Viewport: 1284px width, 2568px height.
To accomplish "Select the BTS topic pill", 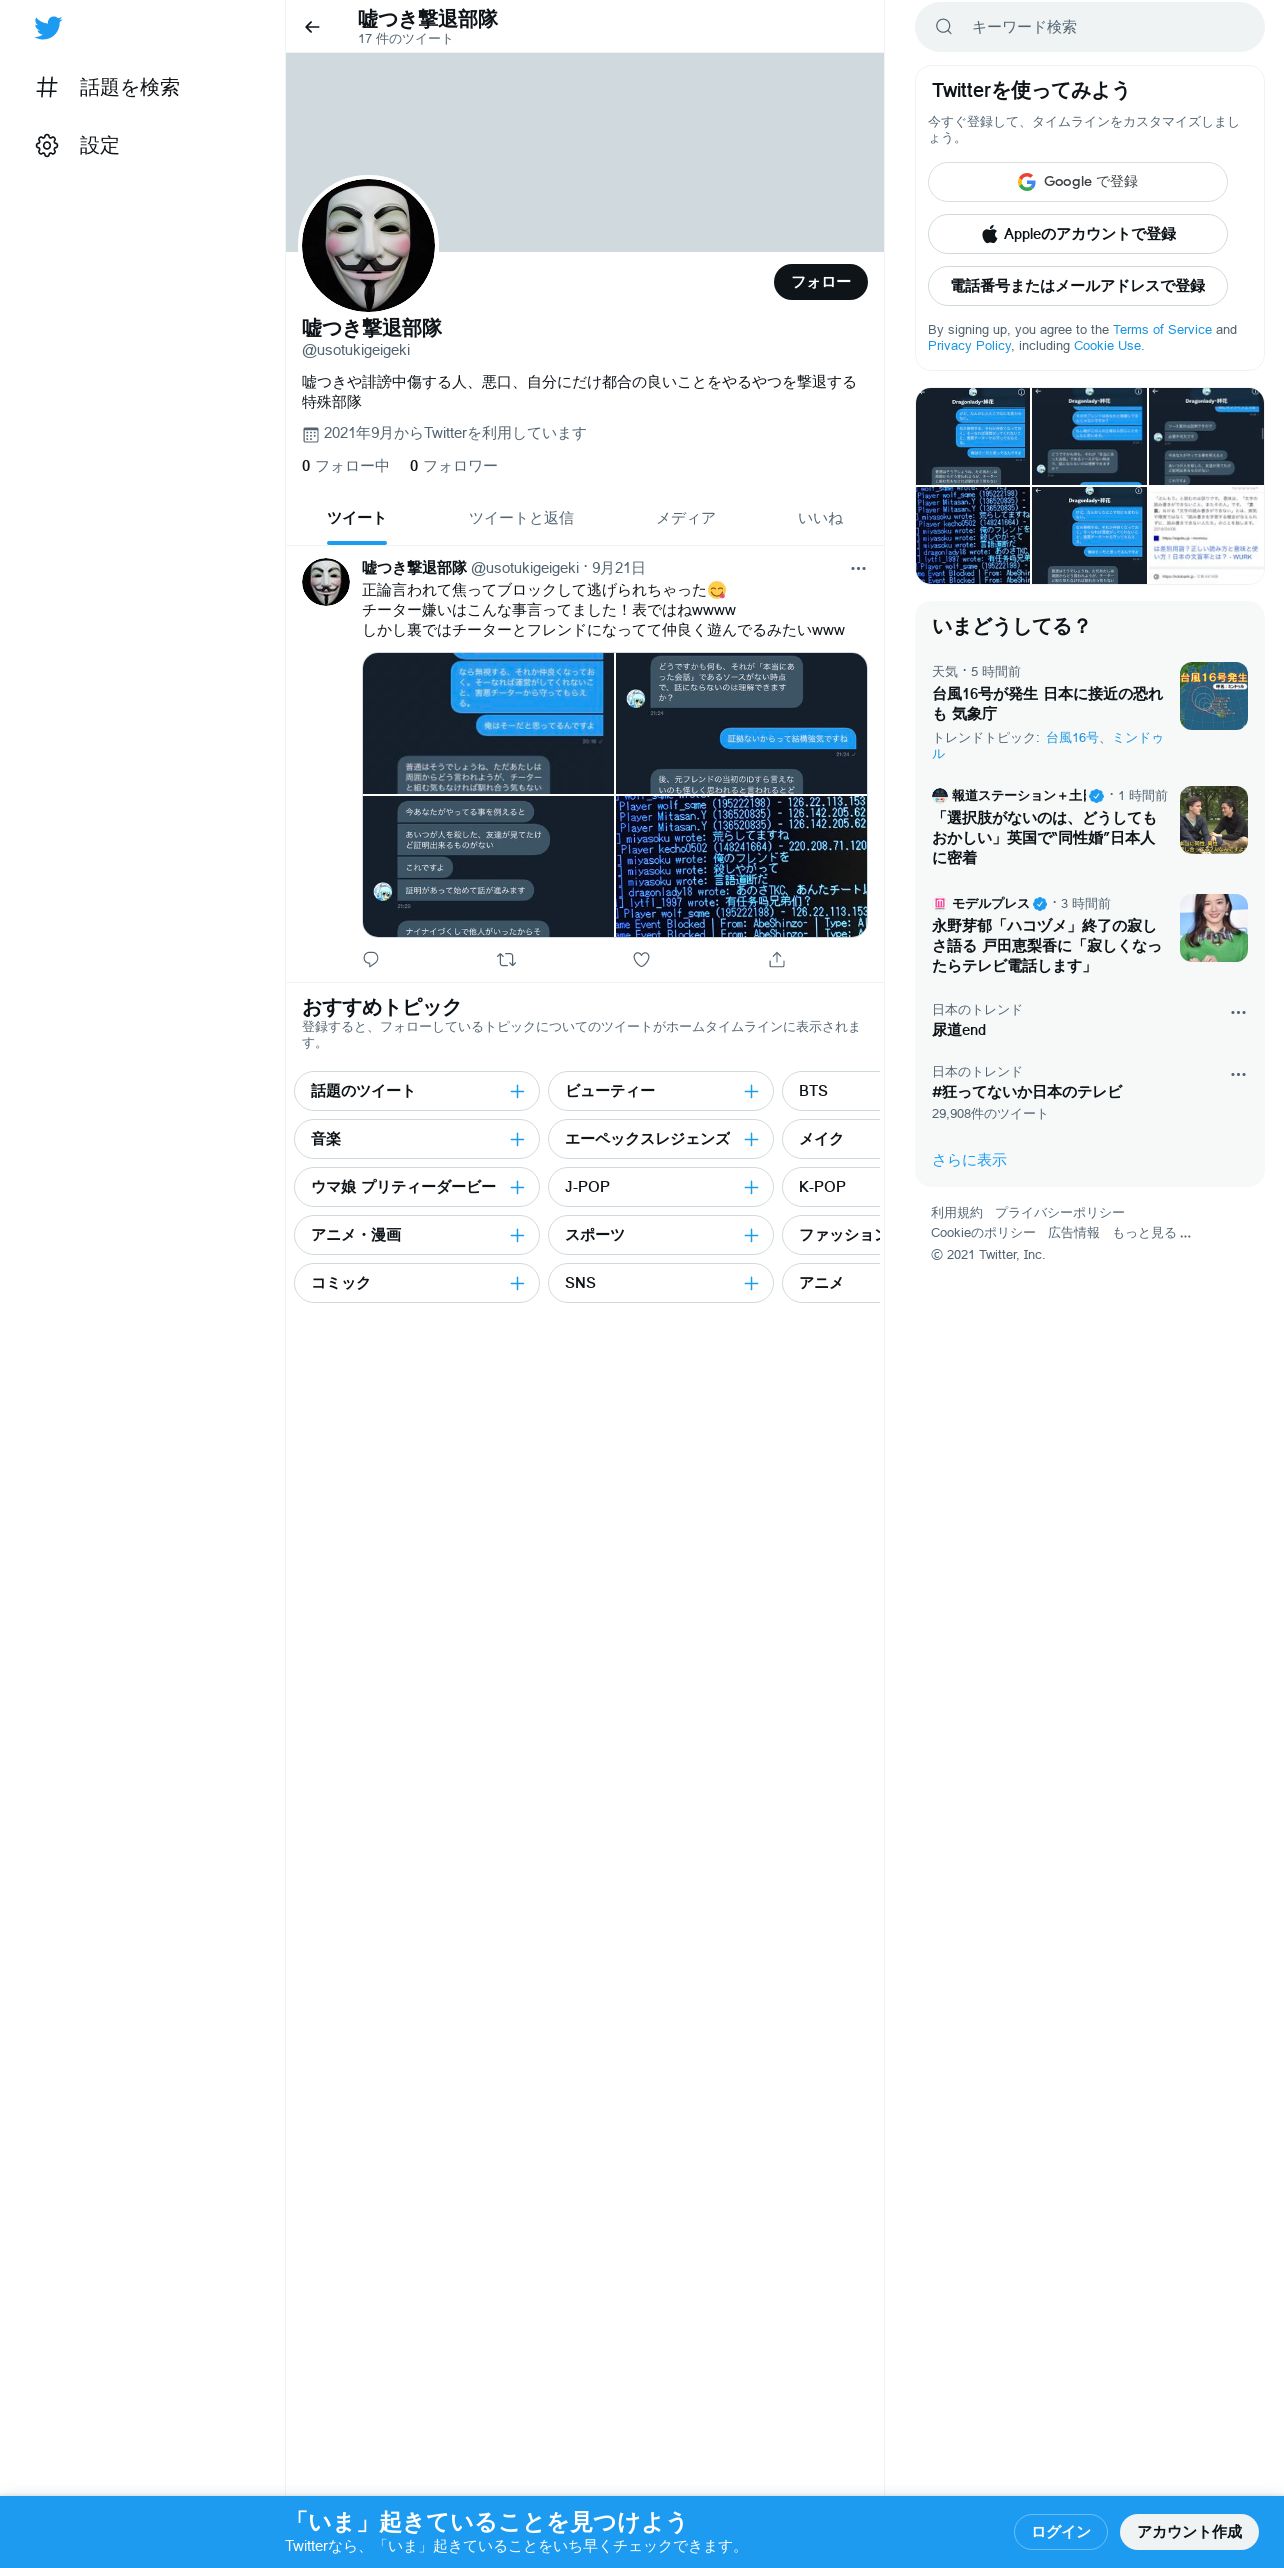I will 831,1091.
